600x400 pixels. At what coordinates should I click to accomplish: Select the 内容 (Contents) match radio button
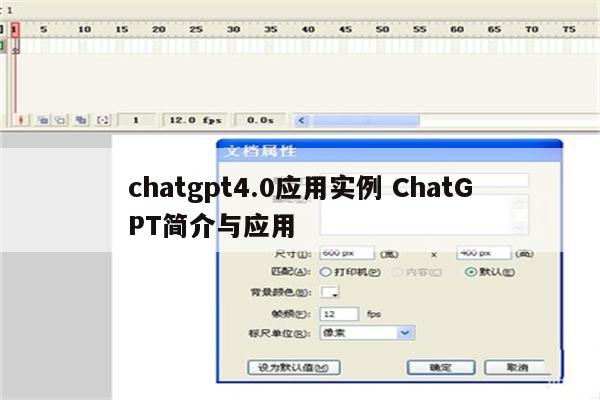(x=397, y=272)
